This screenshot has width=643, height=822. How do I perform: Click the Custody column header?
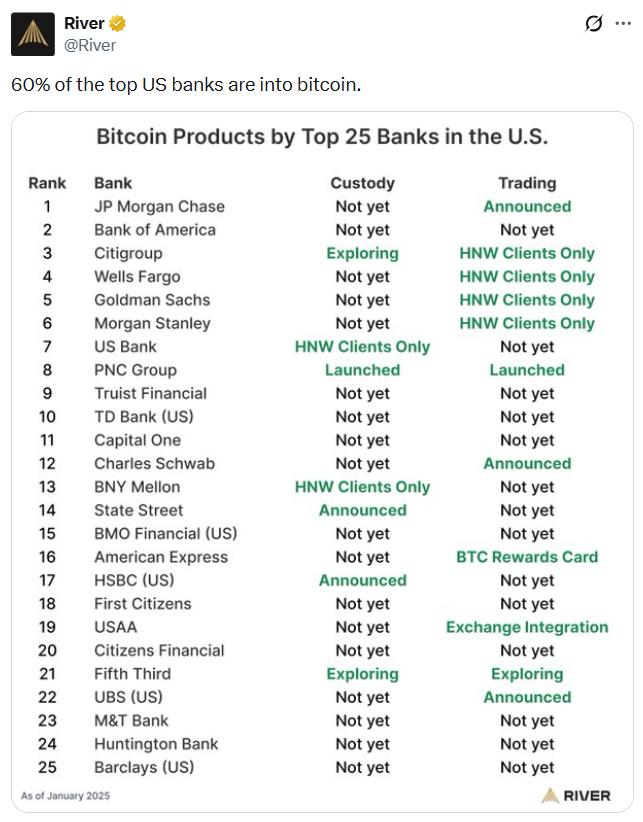click(363, 183)
